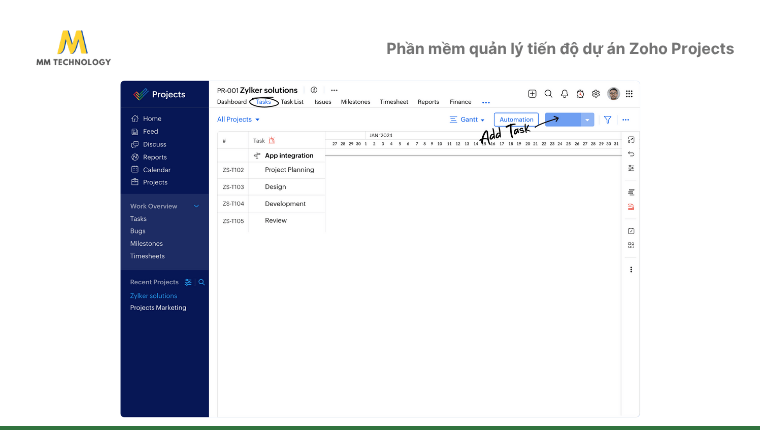Open the user profile avatar
This screenshot has width=760, height=430.
(x=613, y=94)
